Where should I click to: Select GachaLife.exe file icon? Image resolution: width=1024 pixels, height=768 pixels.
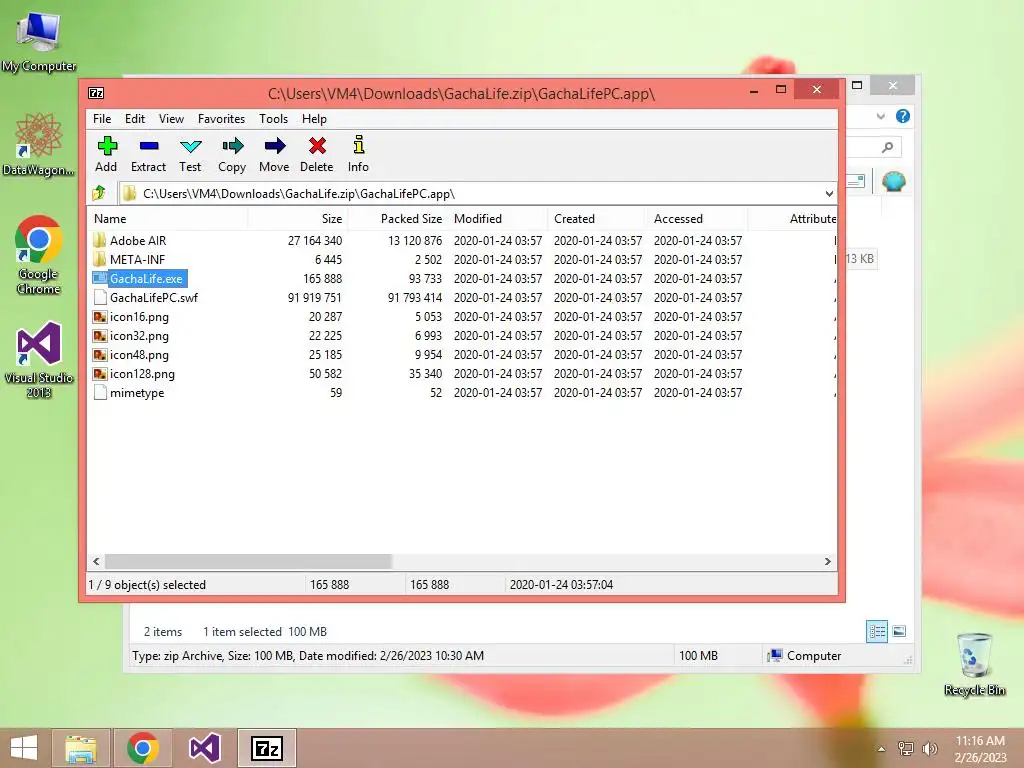[99, 278]
